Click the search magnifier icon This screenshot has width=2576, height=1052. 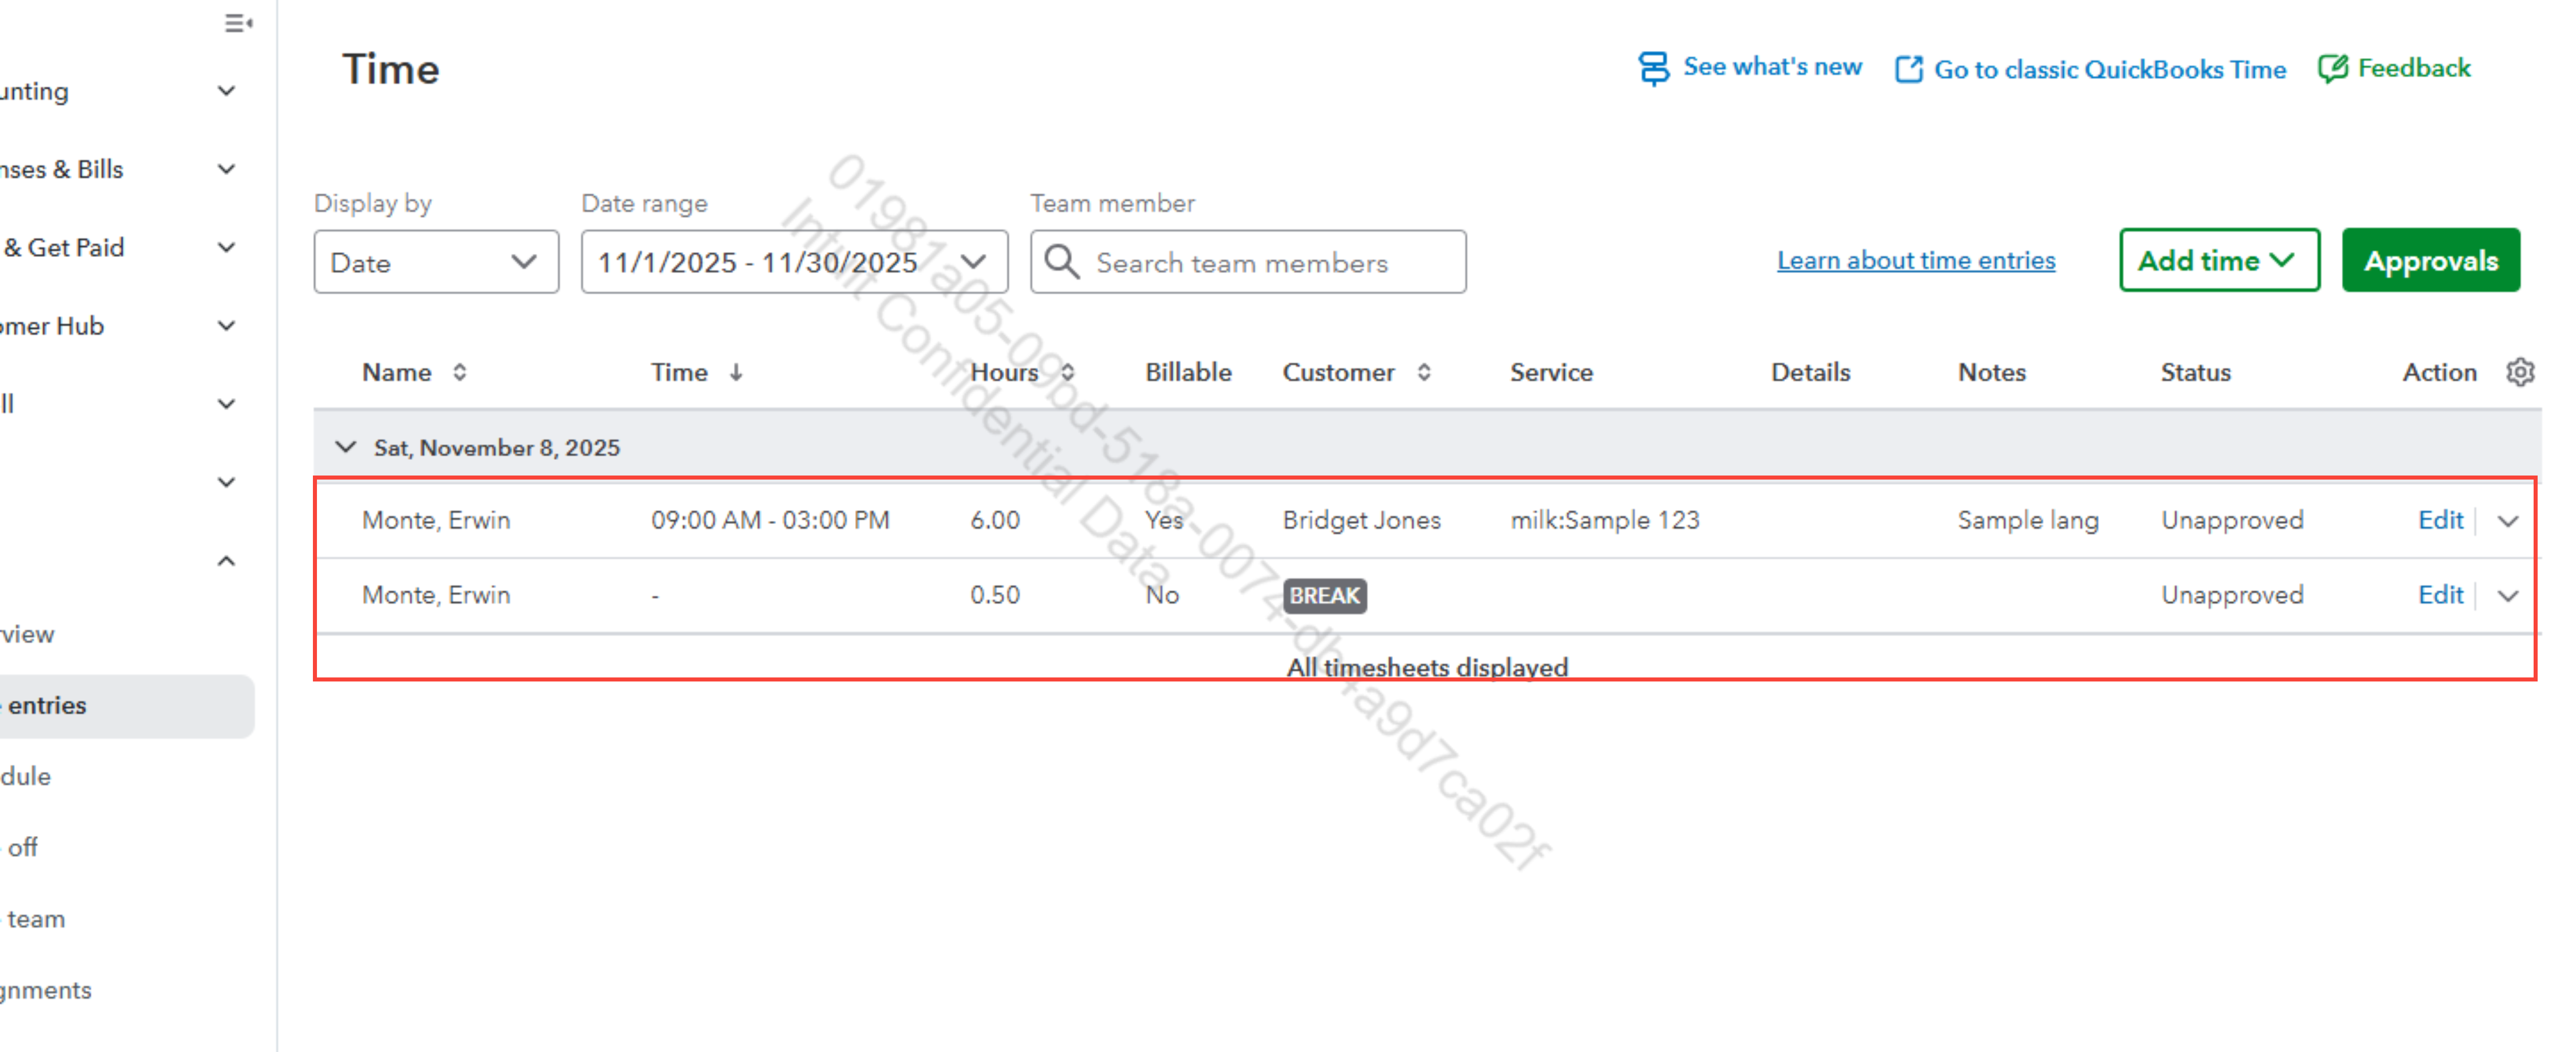1061,262
